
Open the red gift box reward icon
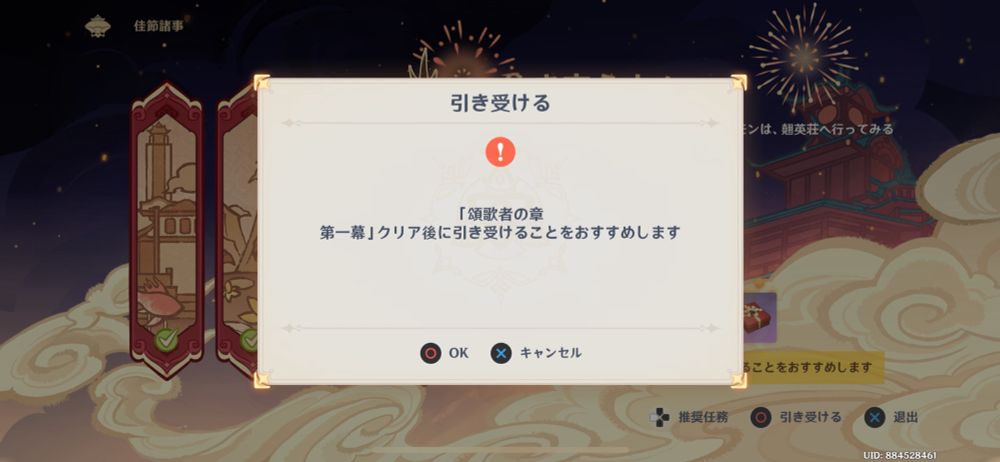(x=760, y=318)
